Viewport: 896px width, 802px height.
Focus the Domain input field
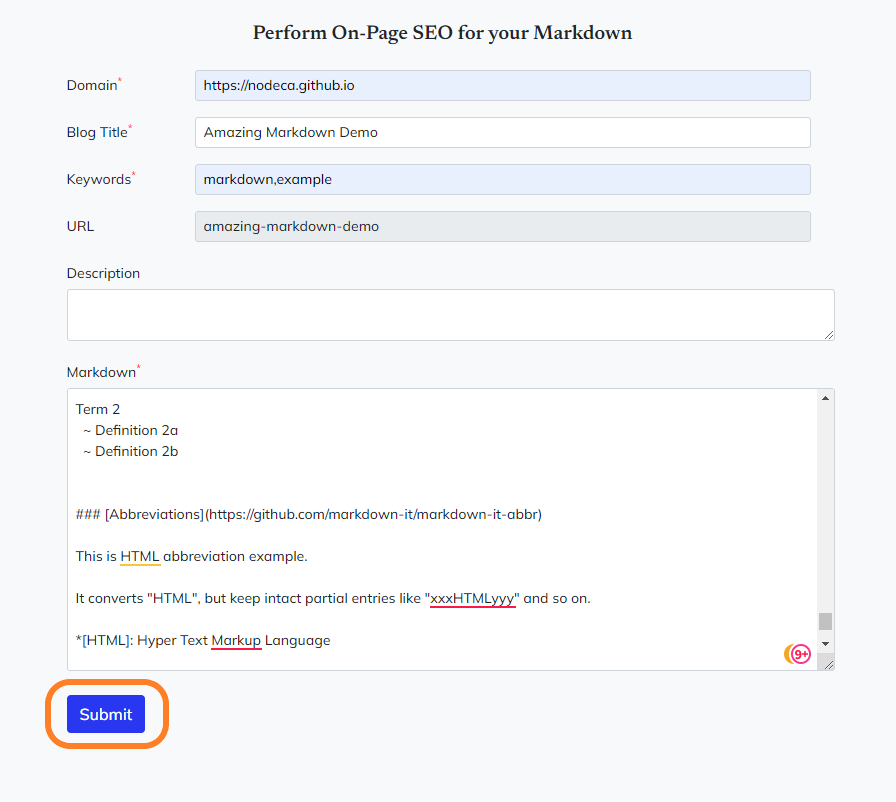[502, 86]
